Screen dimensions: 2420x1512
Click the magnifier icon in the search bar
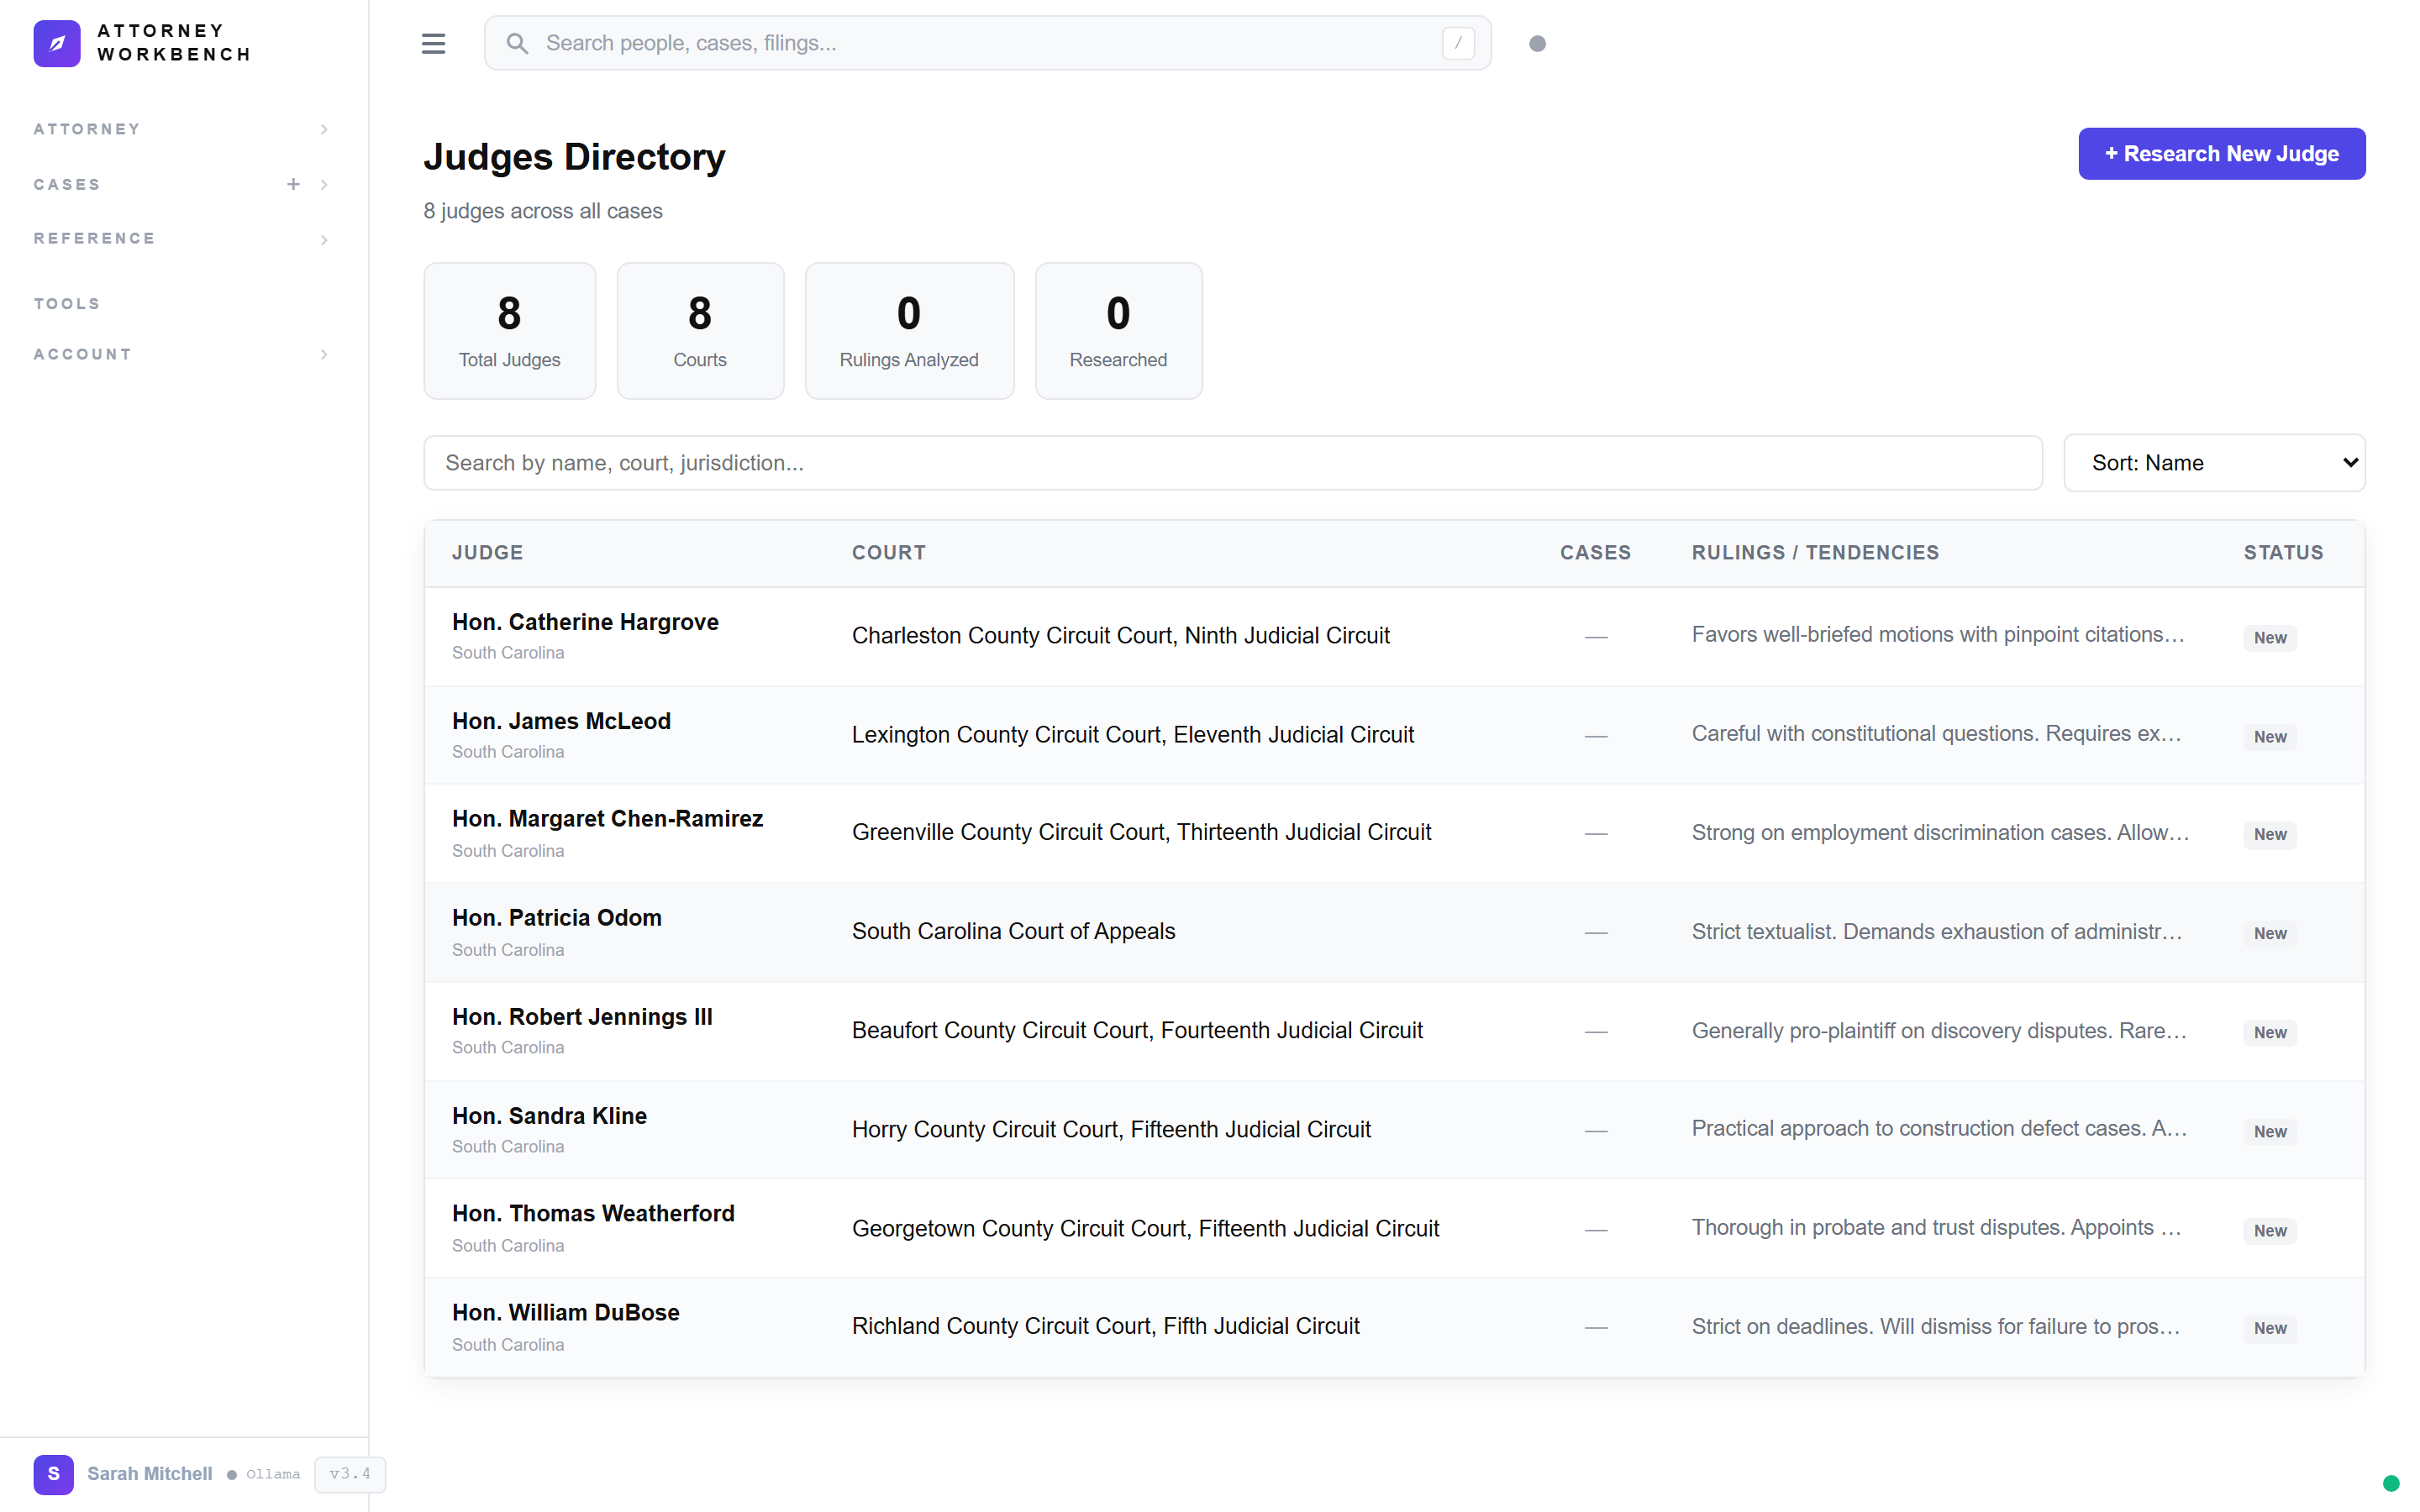click(518, 43)
